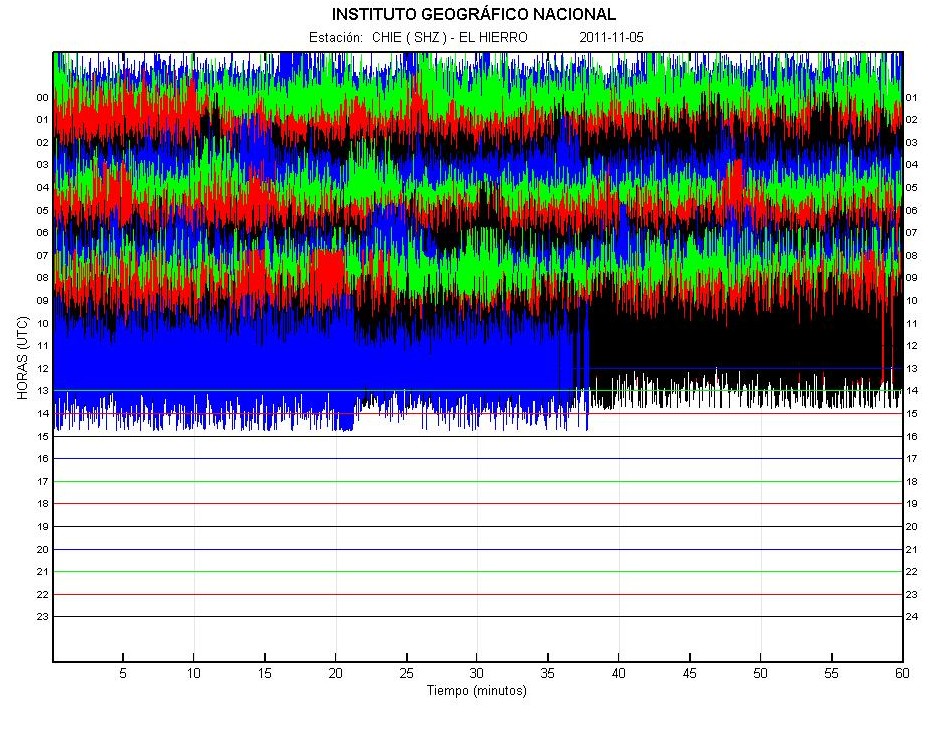Select the 60 minute tick label

[x=901, y=673]
